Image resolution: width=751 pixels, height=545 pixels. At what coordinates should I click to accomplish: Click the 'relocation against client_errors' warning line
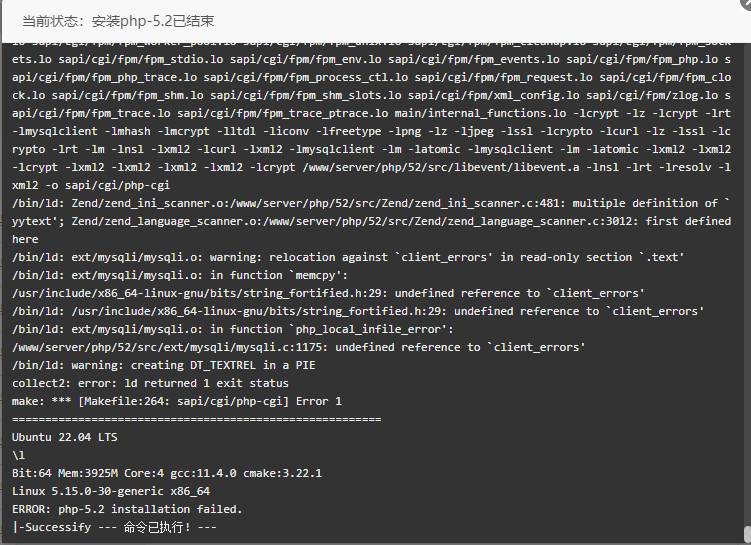[348, 257]
